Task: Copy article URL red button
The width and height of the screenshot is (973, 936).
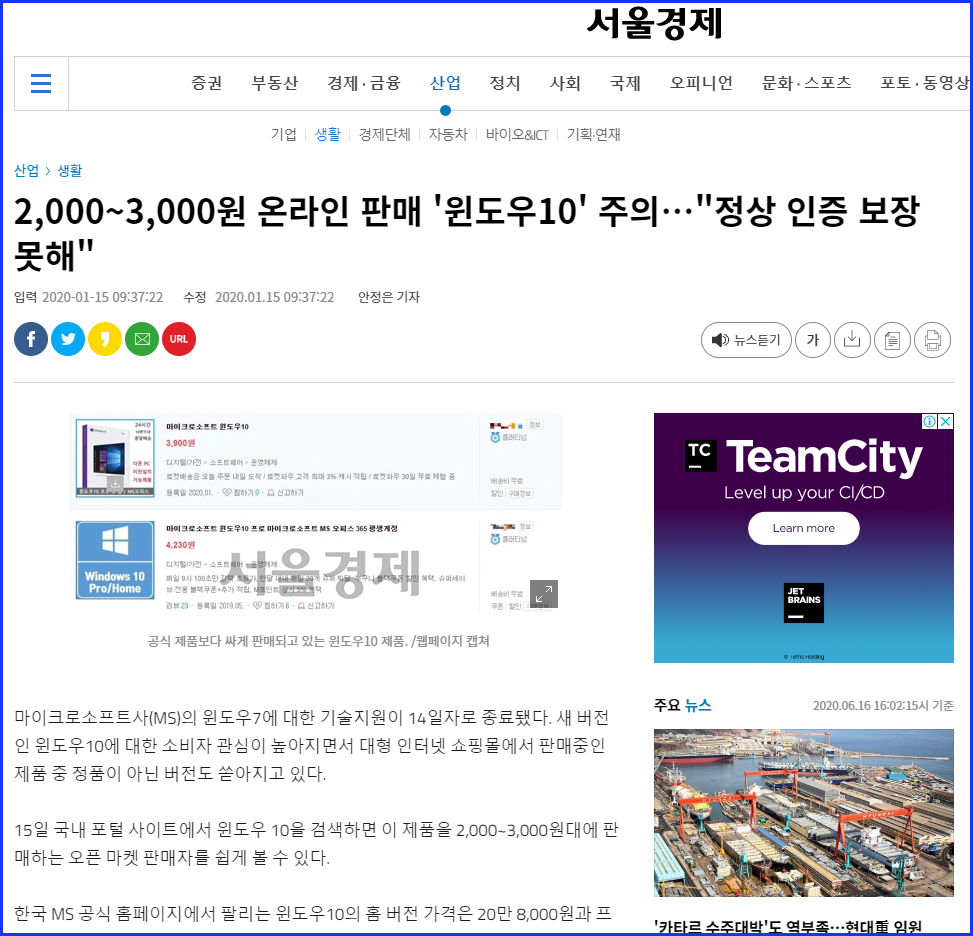Action: tap(179, 339)
